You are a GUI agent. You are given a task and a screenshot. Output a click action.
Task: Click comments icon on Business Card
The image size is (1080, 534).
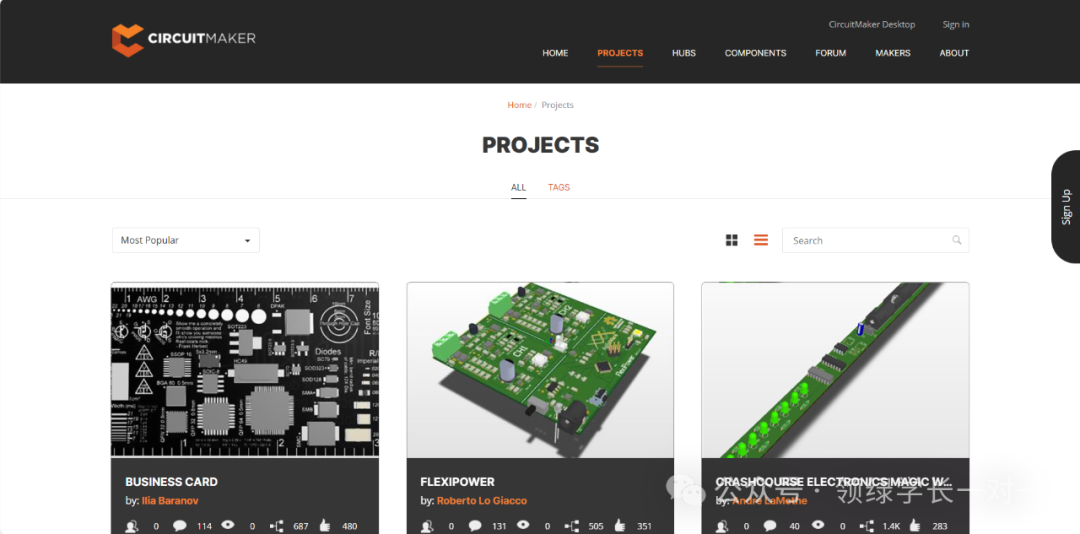(180, 526)
